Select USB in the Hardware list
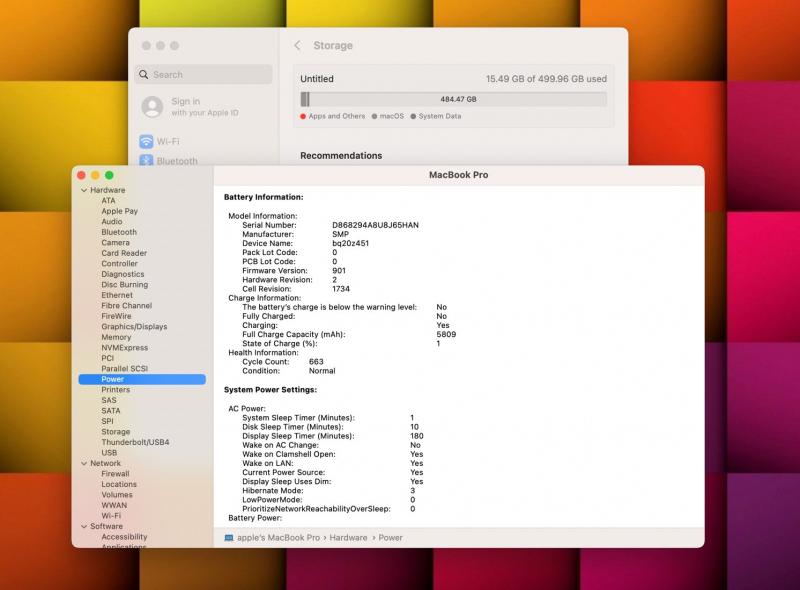 (x=109, y=453)
